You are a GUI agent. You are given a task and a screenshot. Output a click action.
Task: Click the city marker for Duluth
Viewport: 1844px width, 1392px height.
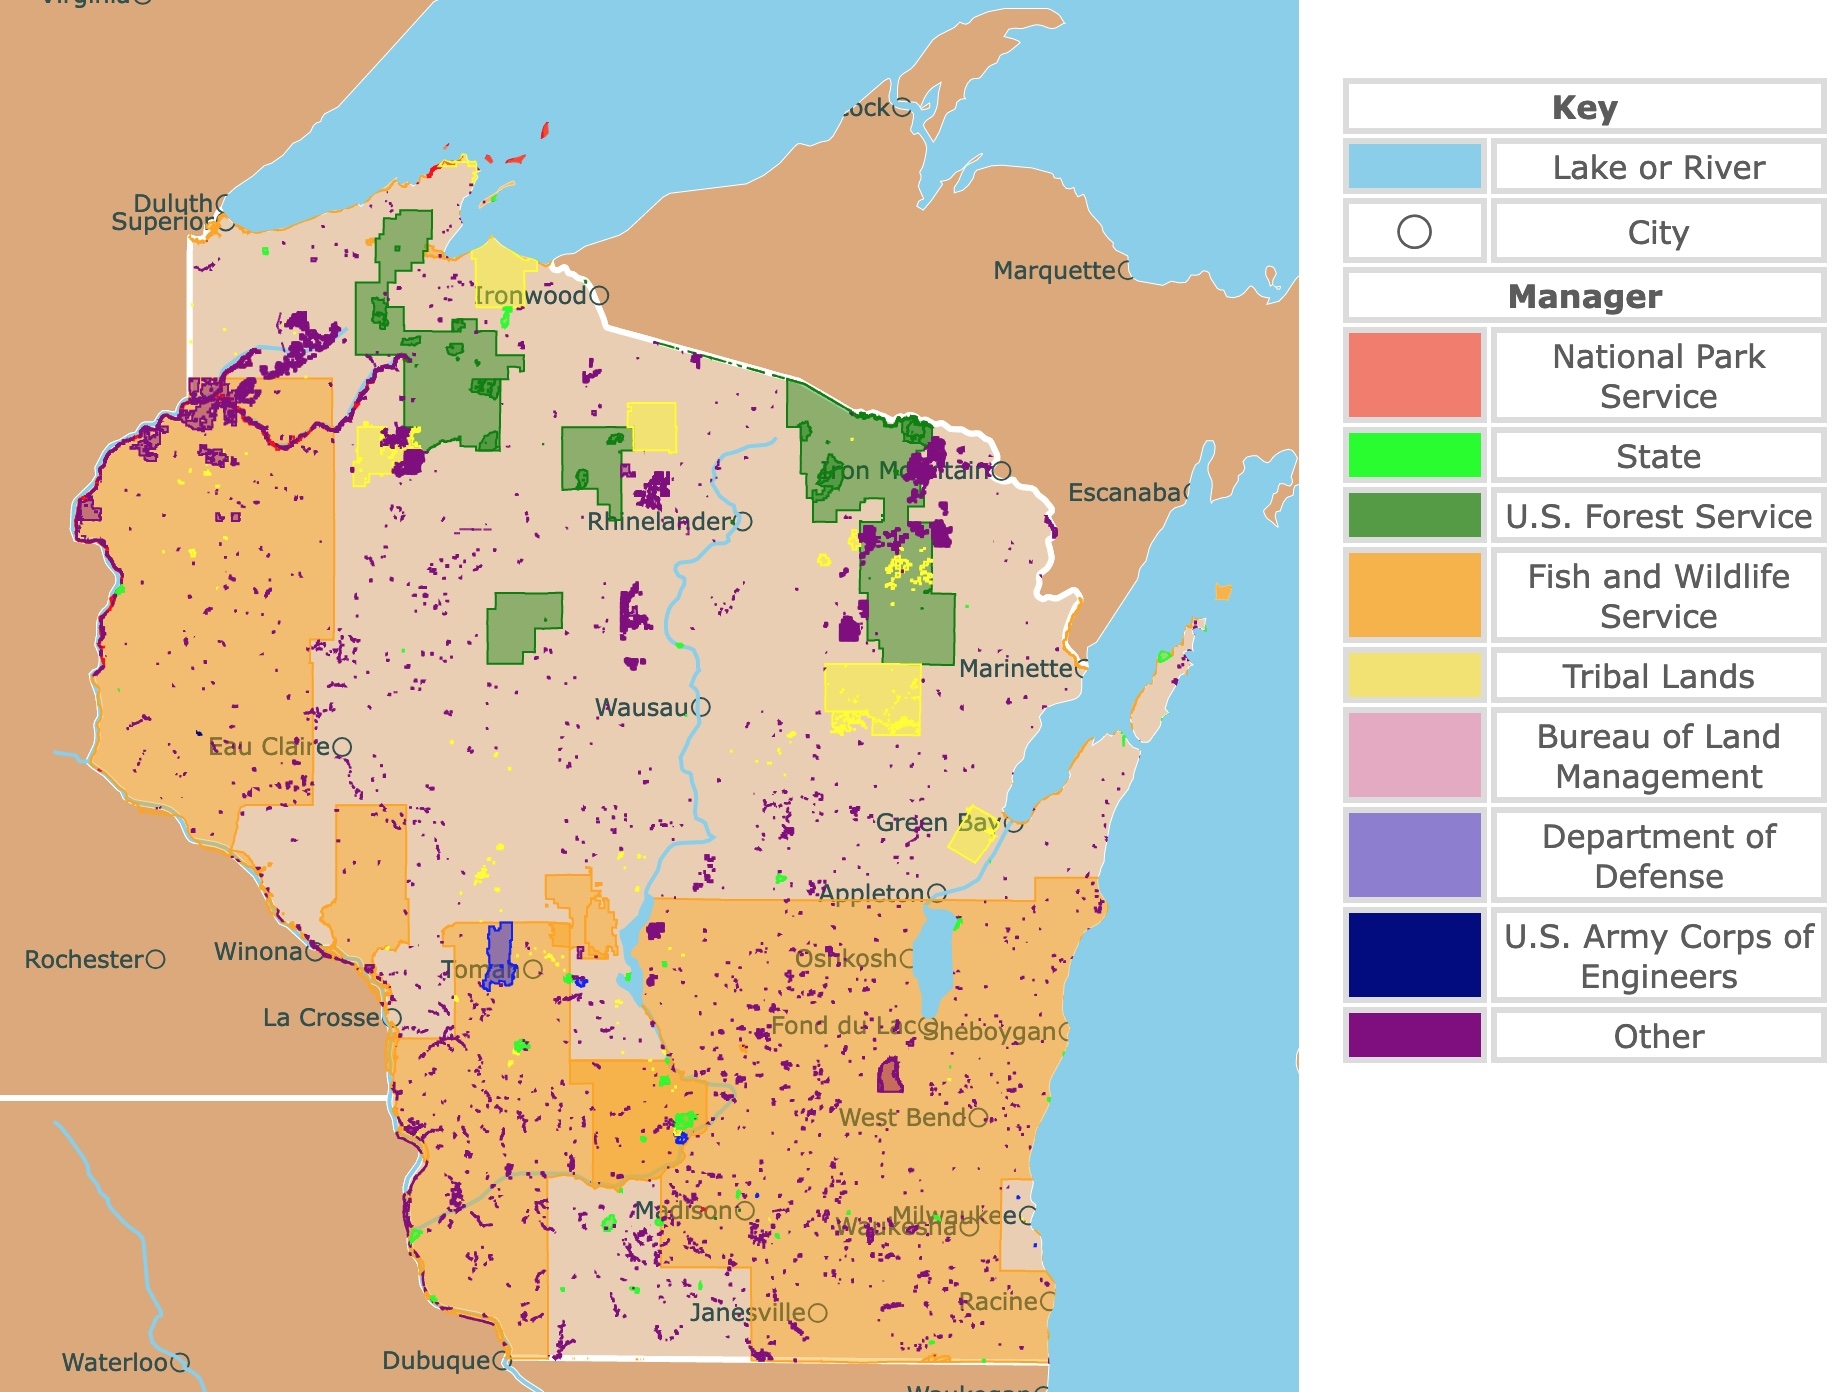[220, 203]
